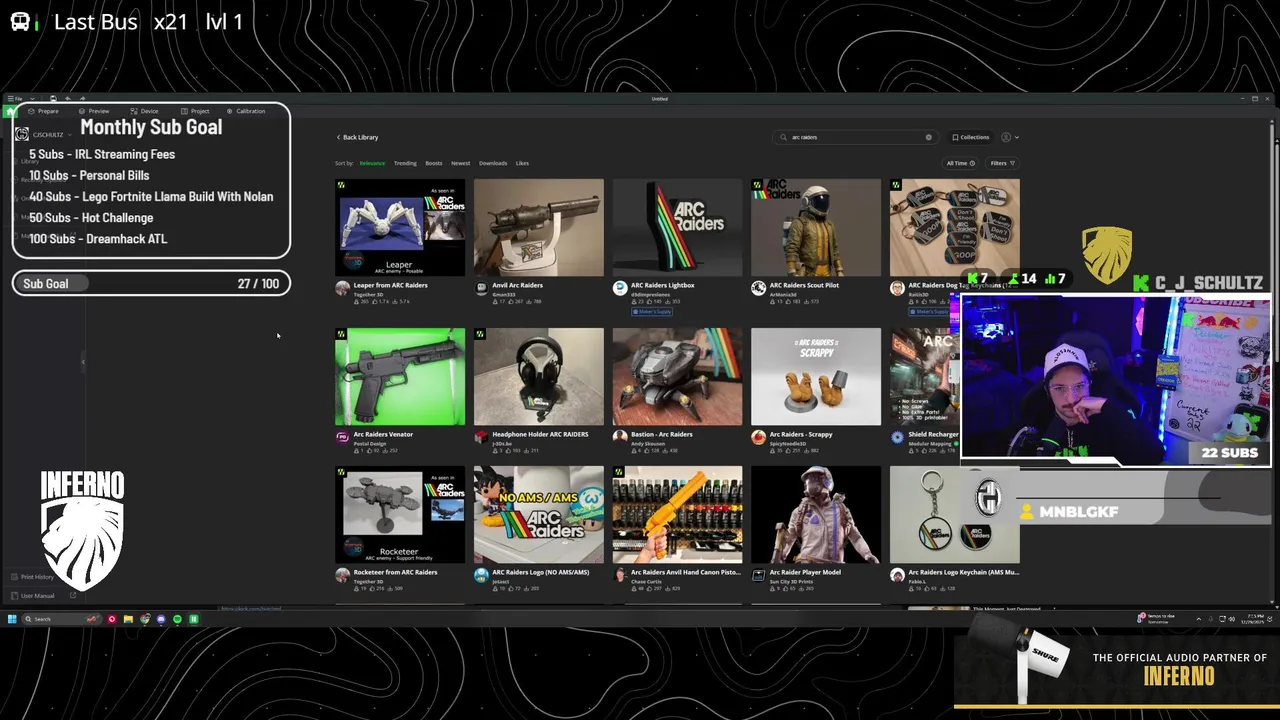Open Anvil Arc Raiders model thumbnail
This screenshot has width=1280, height=720.
539,227
